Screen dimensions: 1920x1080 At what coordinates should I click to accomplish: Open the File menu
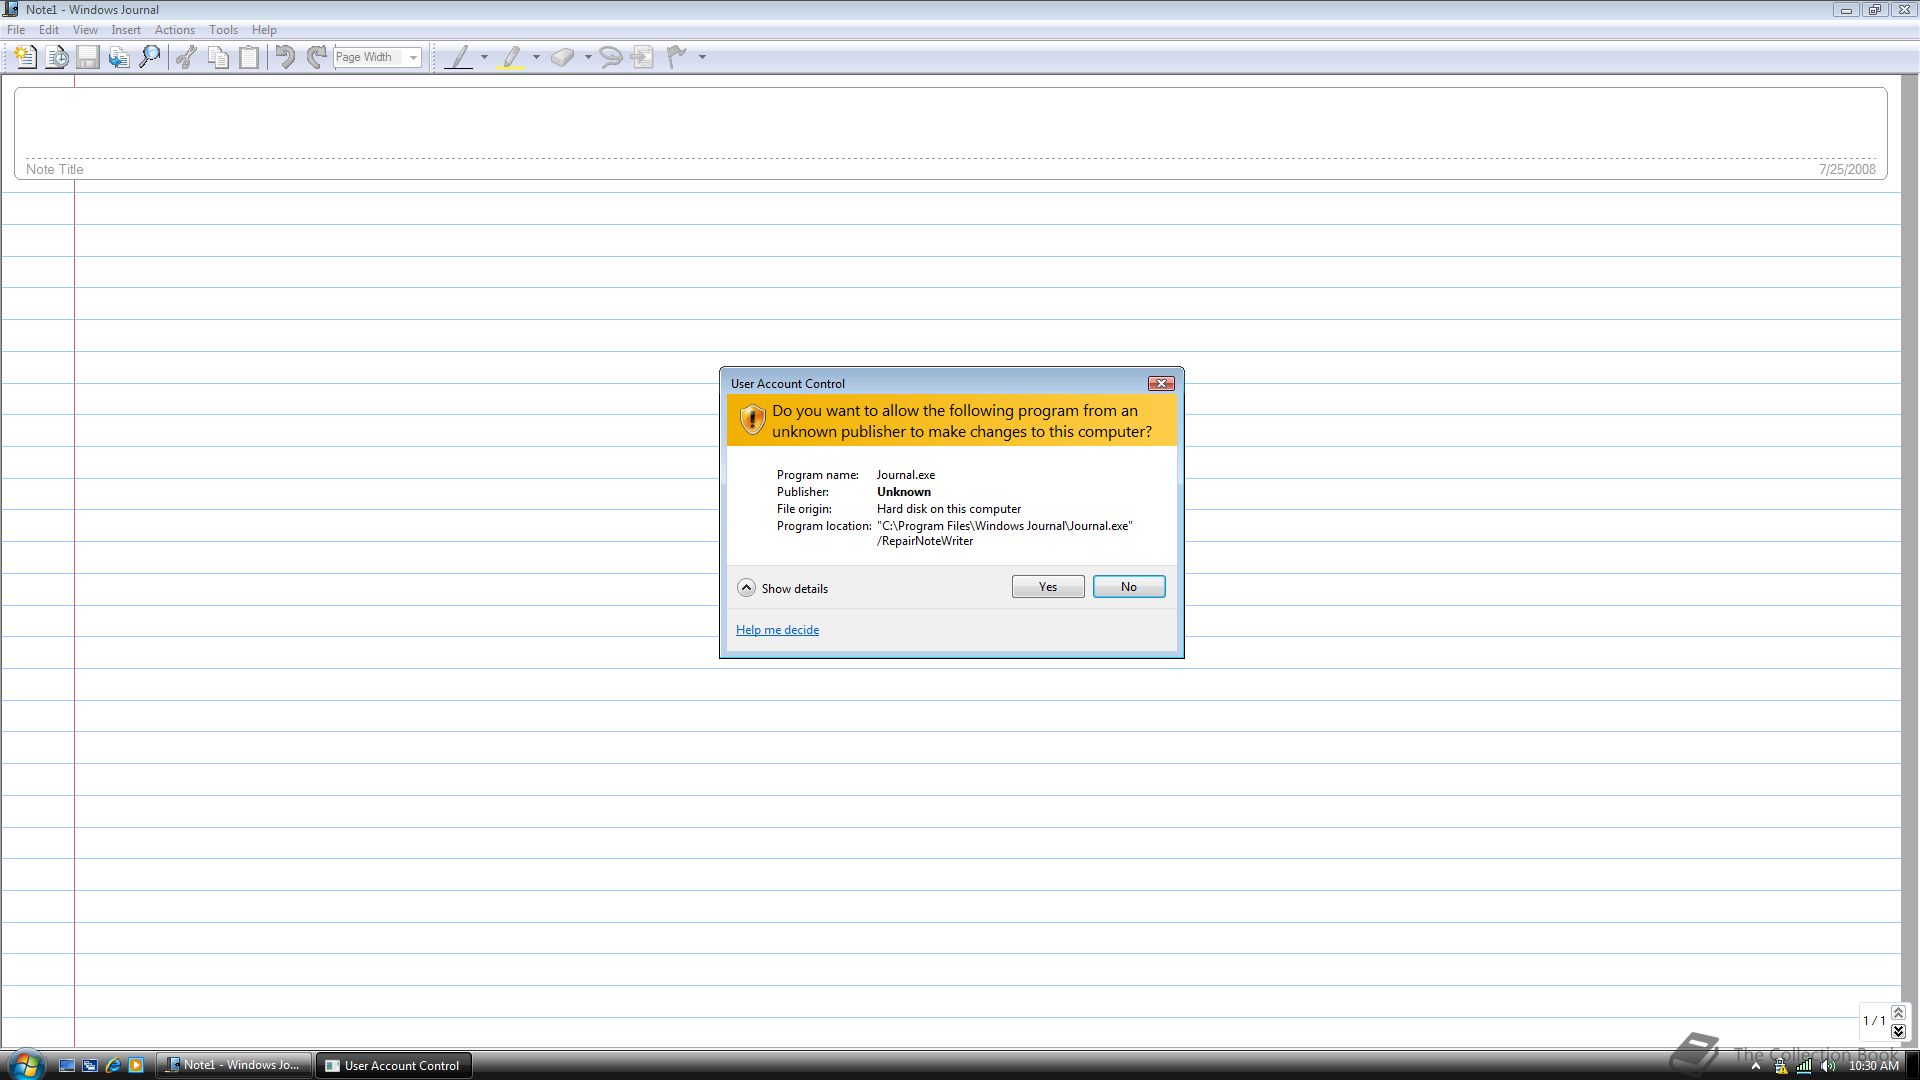click(x=16, y=30)
